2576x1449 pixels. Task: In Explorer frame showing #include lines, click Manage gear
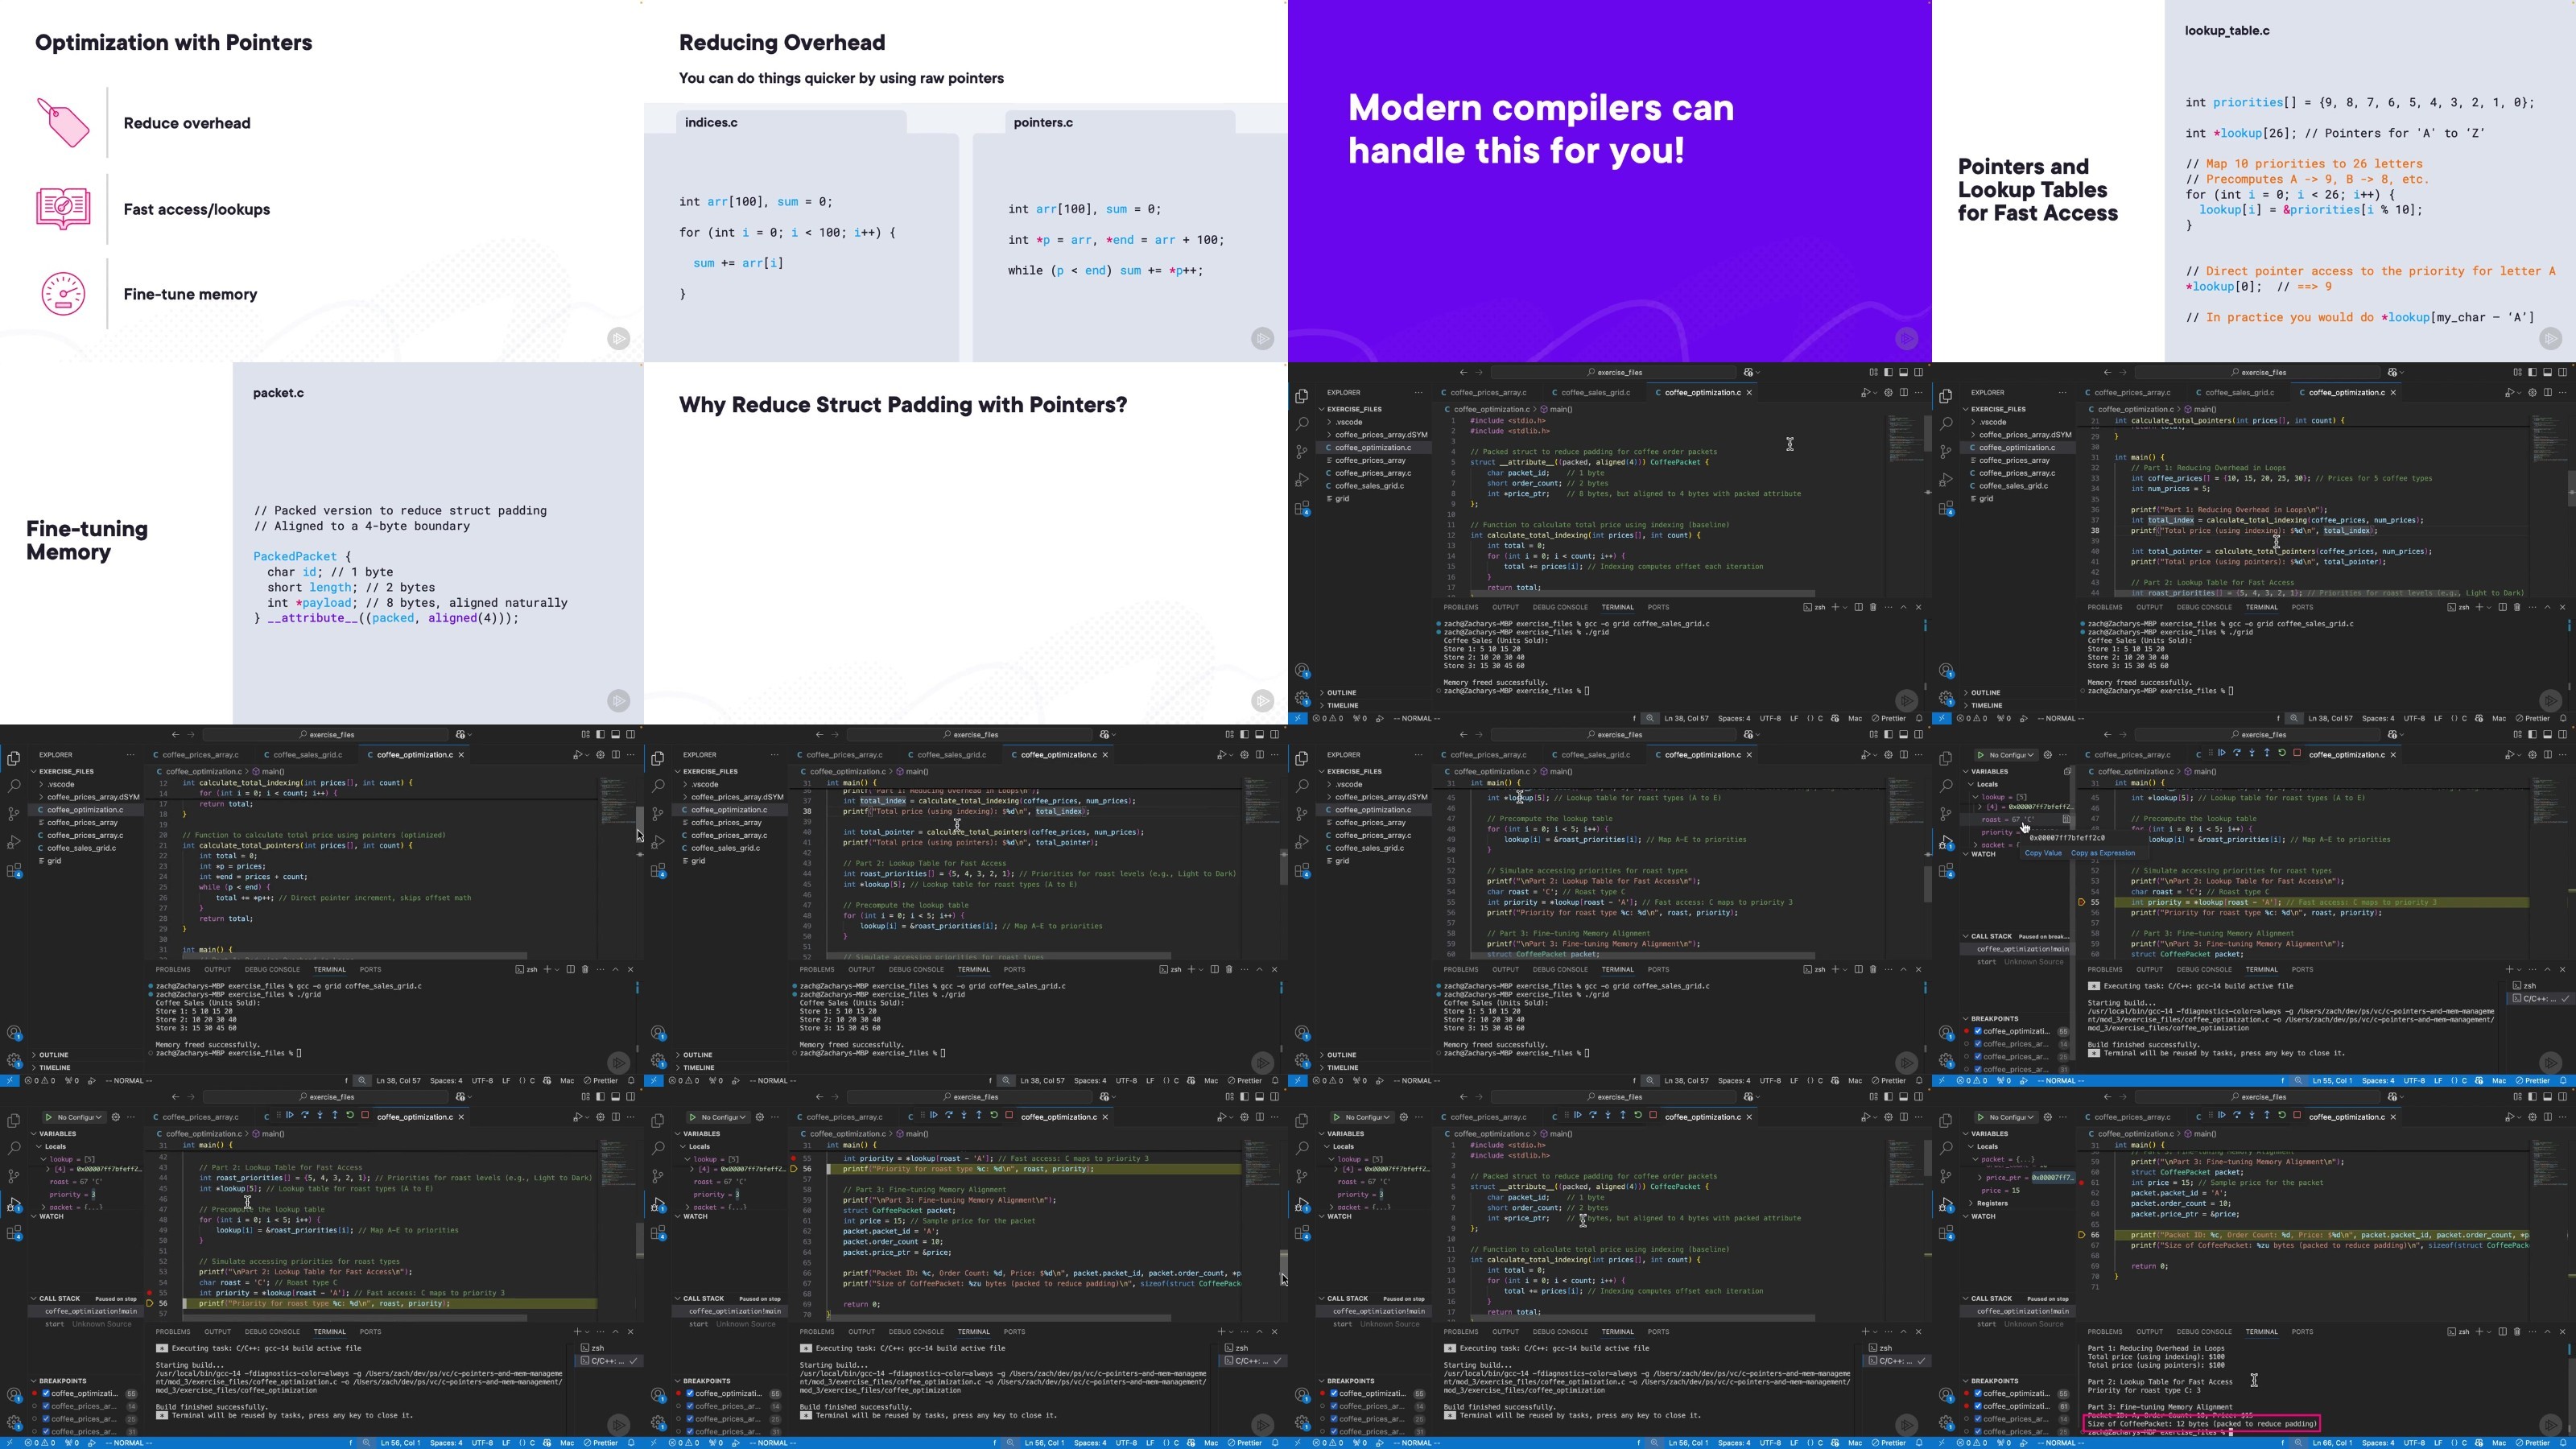click(1302, 697)
